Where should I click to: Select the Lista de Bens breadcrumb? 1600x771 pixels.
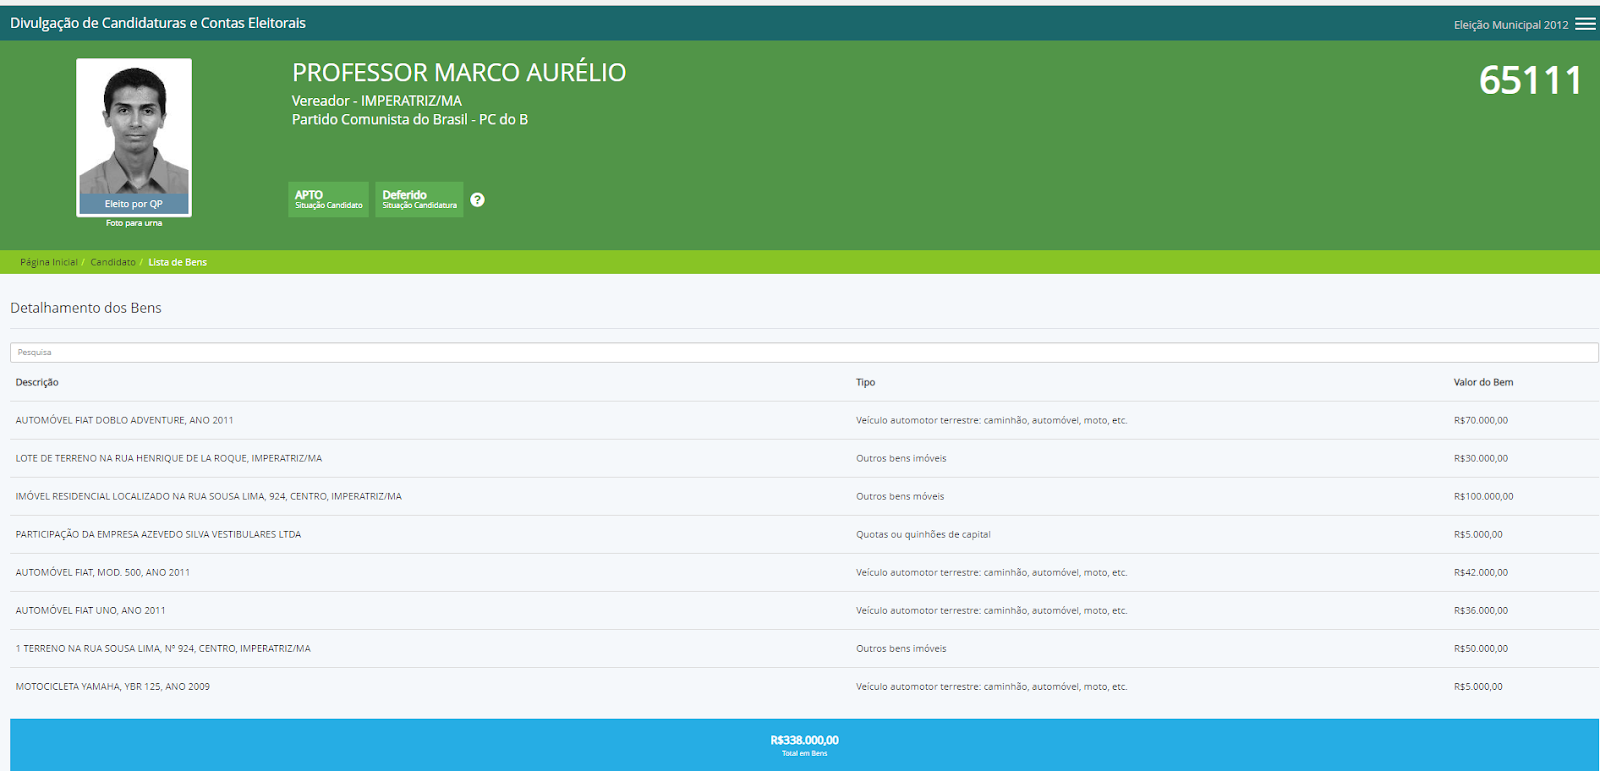(178, 262)
